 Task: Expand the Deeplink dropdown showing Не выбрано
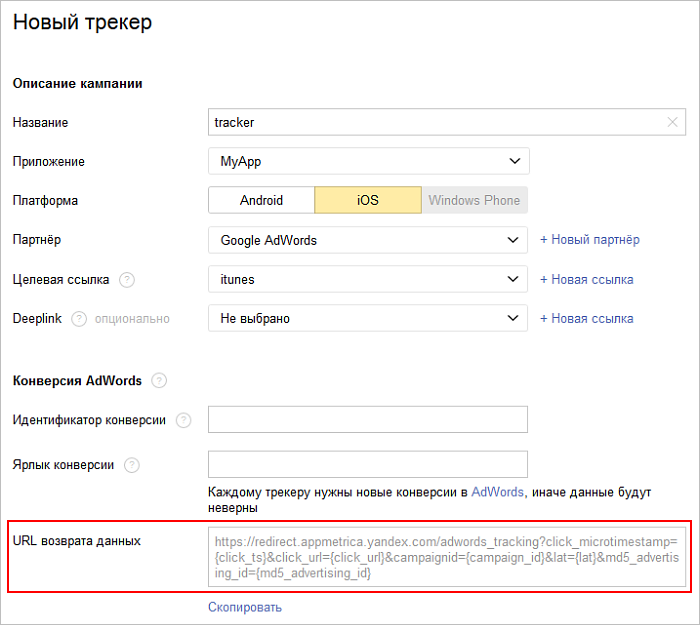(368, 318)
